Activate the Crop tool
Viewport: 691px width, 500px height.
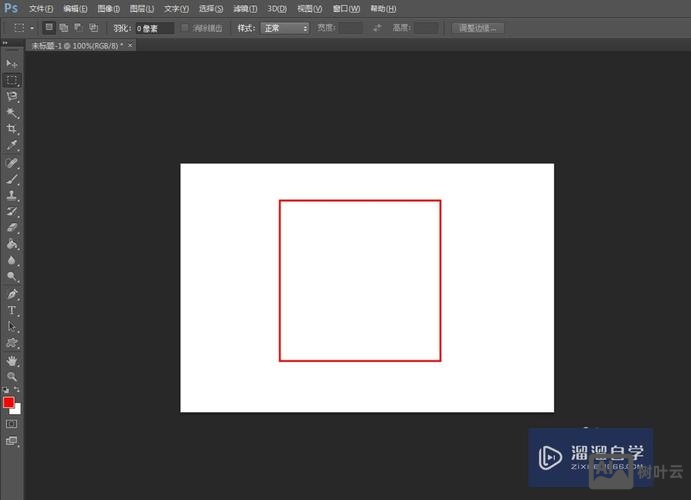[x=12, y=129]
